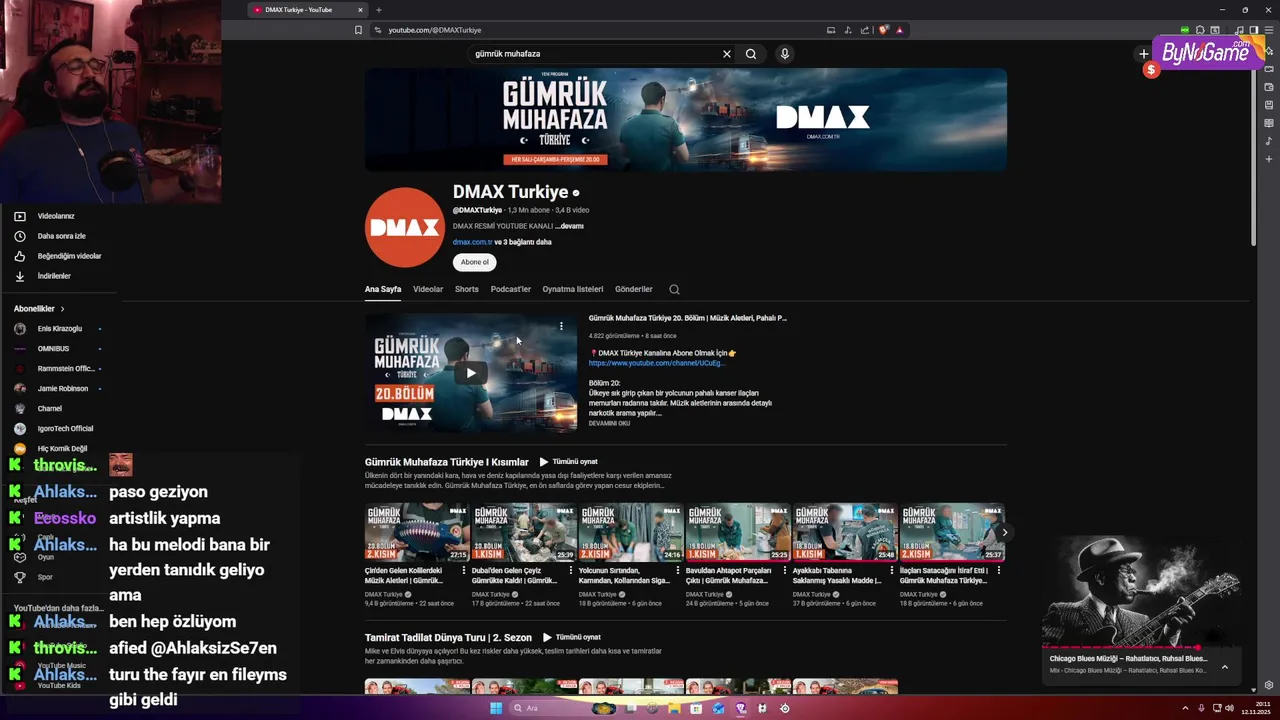The width and height of the screenshot is (1280, 720).
Task: Switch to the Videolar tab
Action: tap(428, 289)
